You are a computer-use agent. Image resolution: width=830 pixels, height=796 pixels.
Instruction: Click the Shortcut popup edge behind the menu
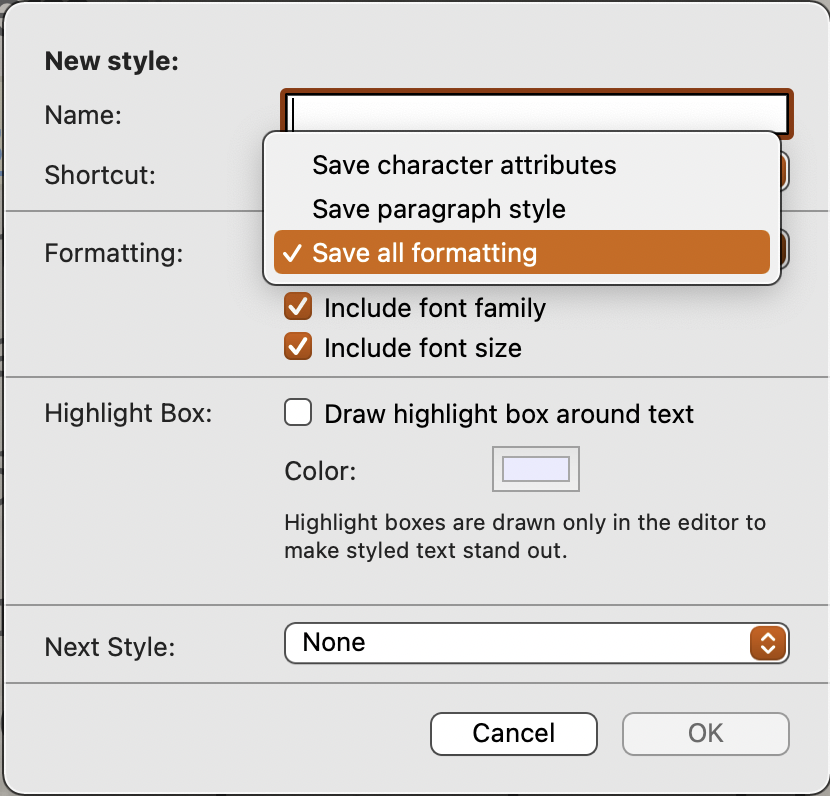785,171
